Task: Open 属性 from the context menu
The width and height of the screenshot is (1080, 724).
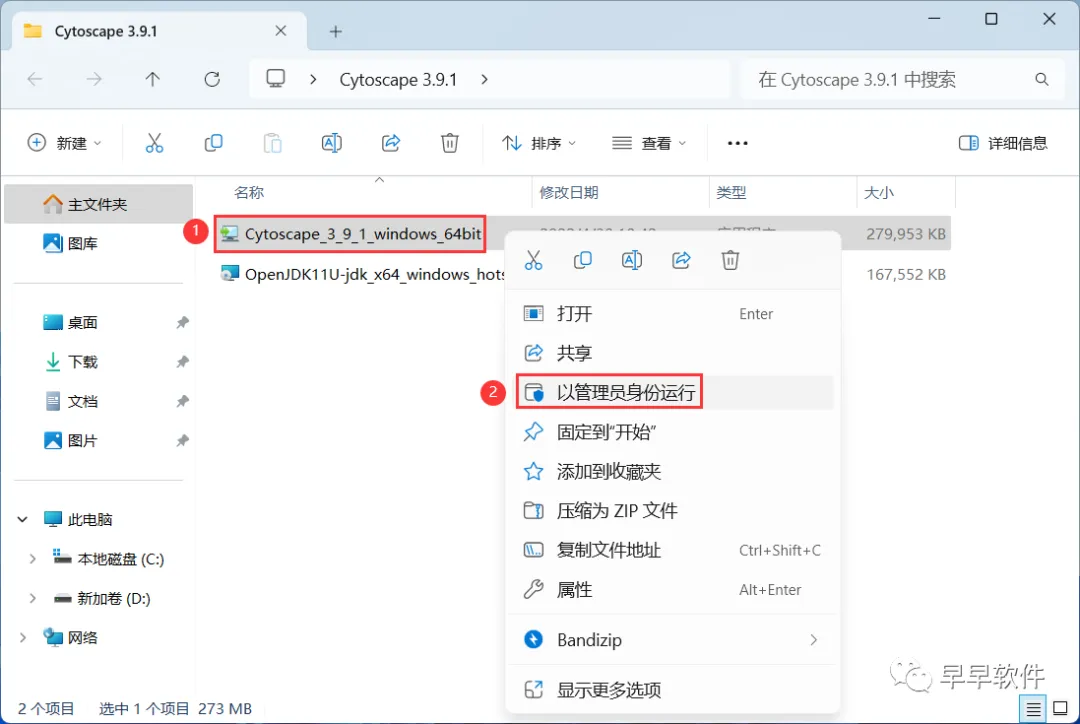Action: pyautogui.click(x=673, y=589)
